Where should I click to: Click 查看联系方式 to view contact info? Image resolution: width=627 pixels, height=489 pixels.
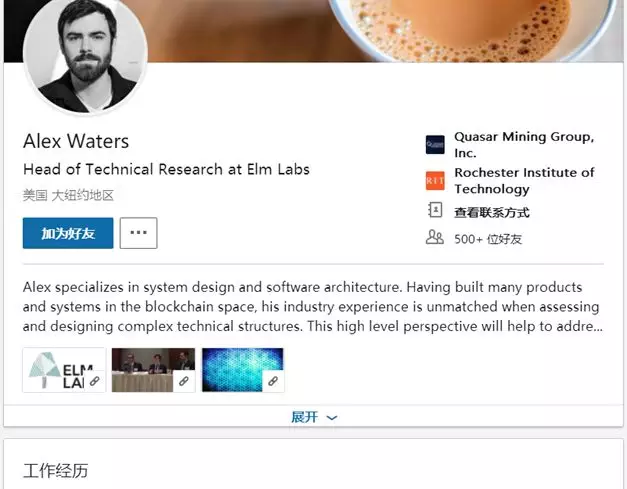[491, 212]
